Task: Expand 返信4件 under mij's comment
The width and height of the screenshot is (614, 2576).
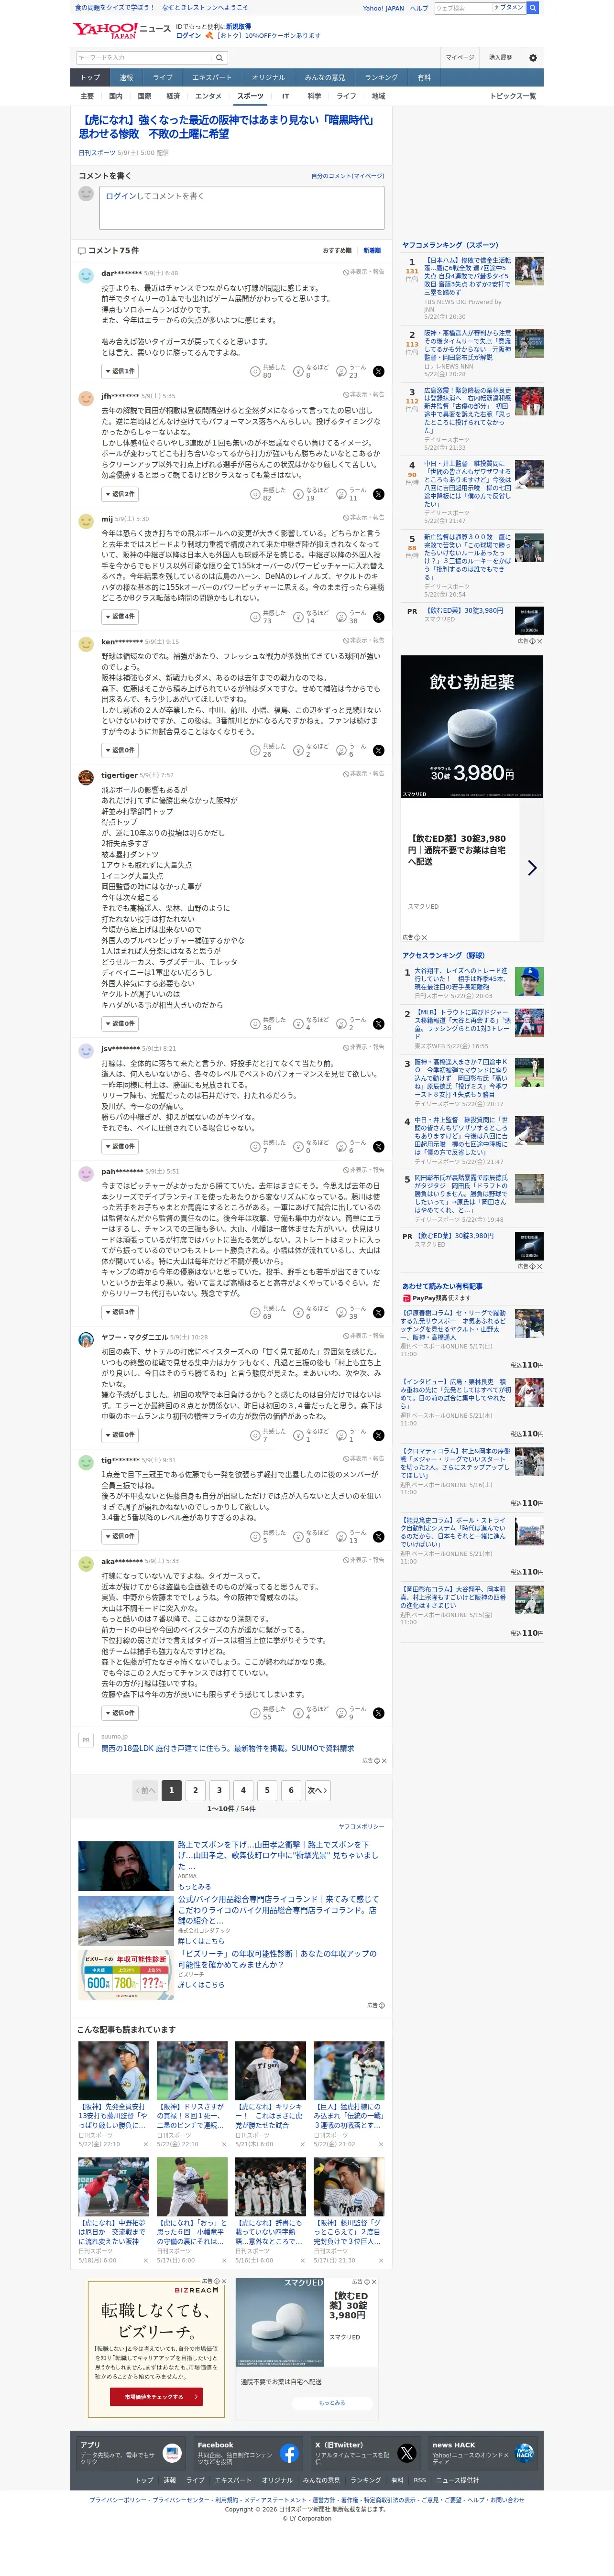Action: pyautogui.click(x=120, y=617)
